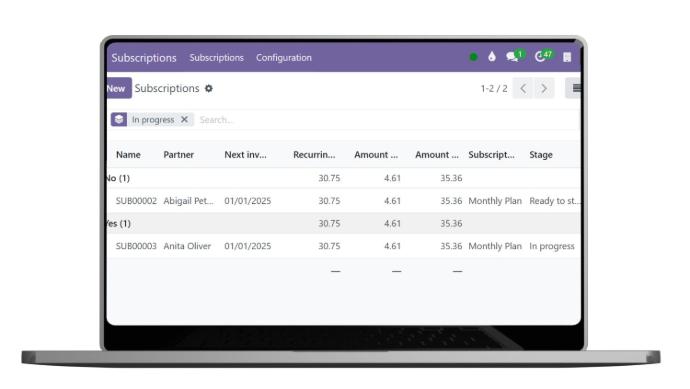This screenshot has height=389, width=690.
Task: Sort by the Stage column header
Action: 541,154
